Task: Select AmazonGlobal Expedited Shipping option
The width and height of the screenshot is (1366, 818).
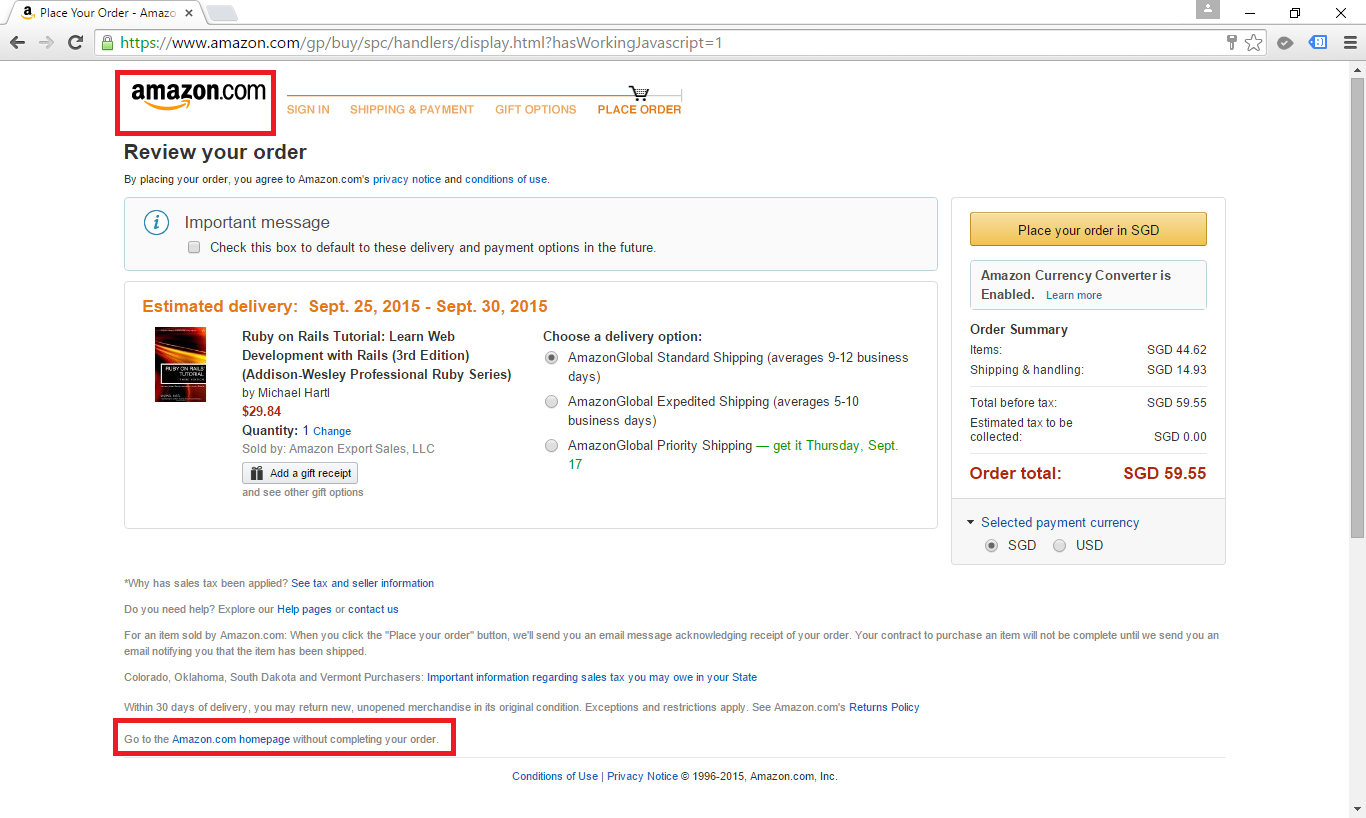Action: [x=551, y=402]
